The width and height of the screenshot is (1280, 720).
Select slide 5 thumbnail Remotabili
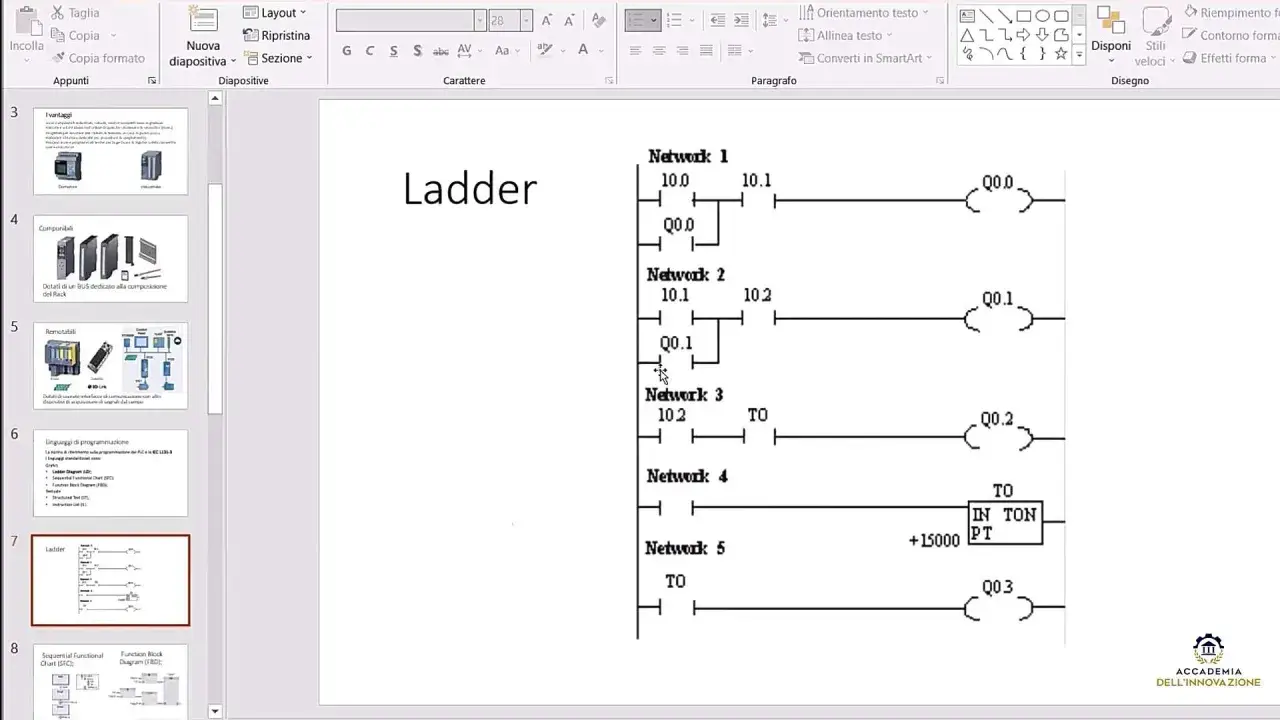110,365
